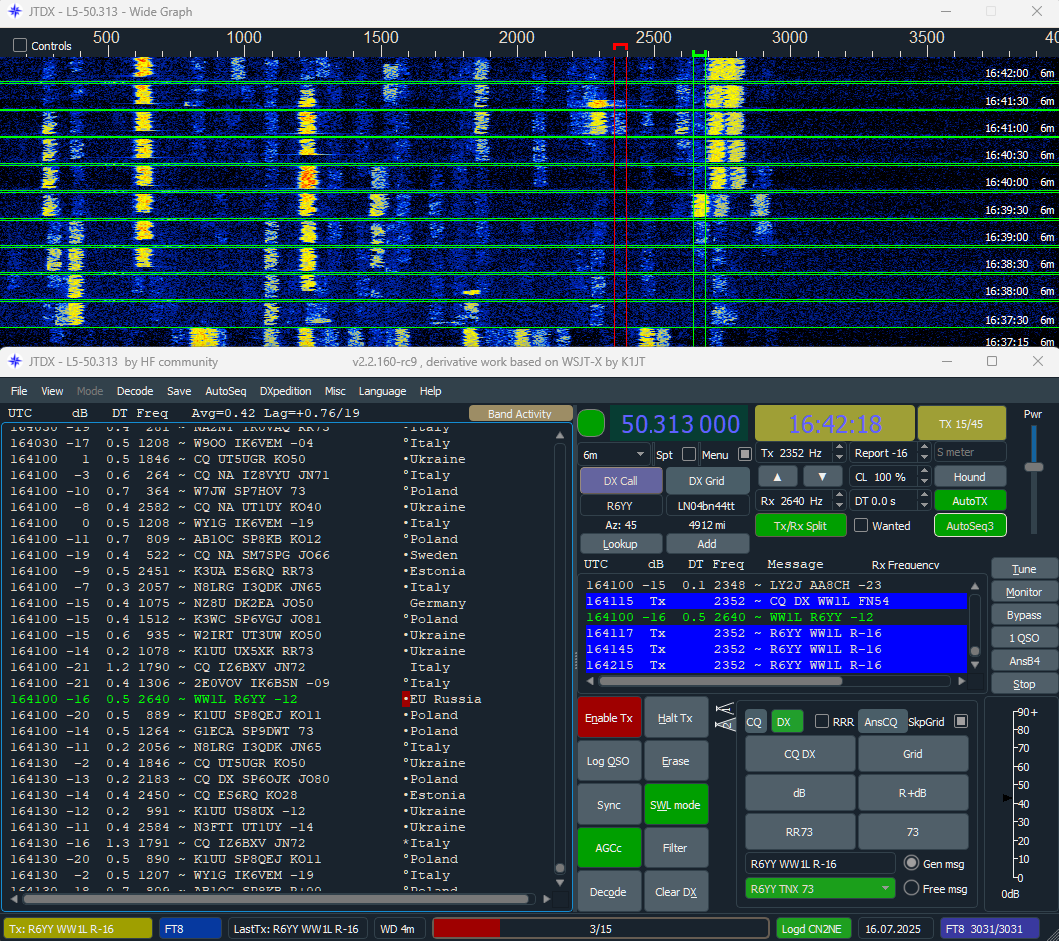Click the Lookup button

tap(620, 544)
